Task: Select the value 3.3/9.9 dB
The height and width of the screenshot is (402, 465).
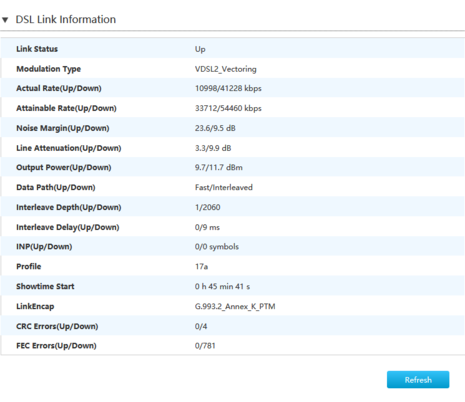Action: pos(213,148)
